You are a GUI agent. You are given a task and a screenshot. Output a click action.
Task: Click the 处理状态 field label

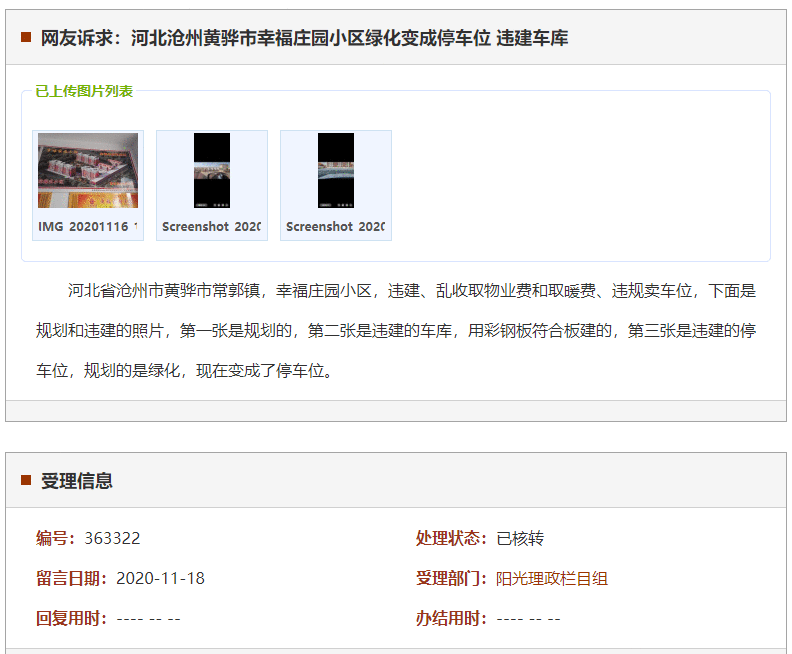[x=451, y=538]
